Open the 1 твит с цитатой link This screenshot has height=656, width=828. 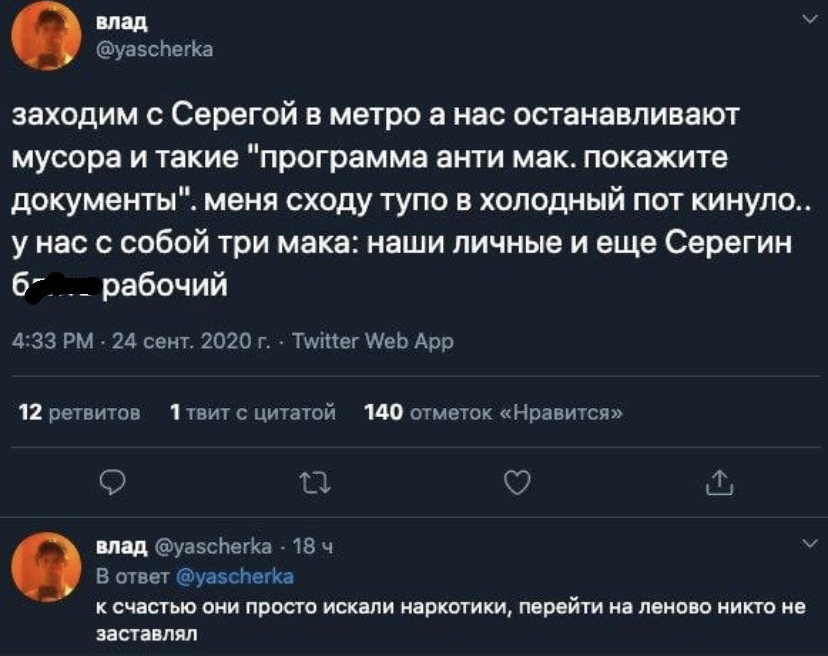252,411
